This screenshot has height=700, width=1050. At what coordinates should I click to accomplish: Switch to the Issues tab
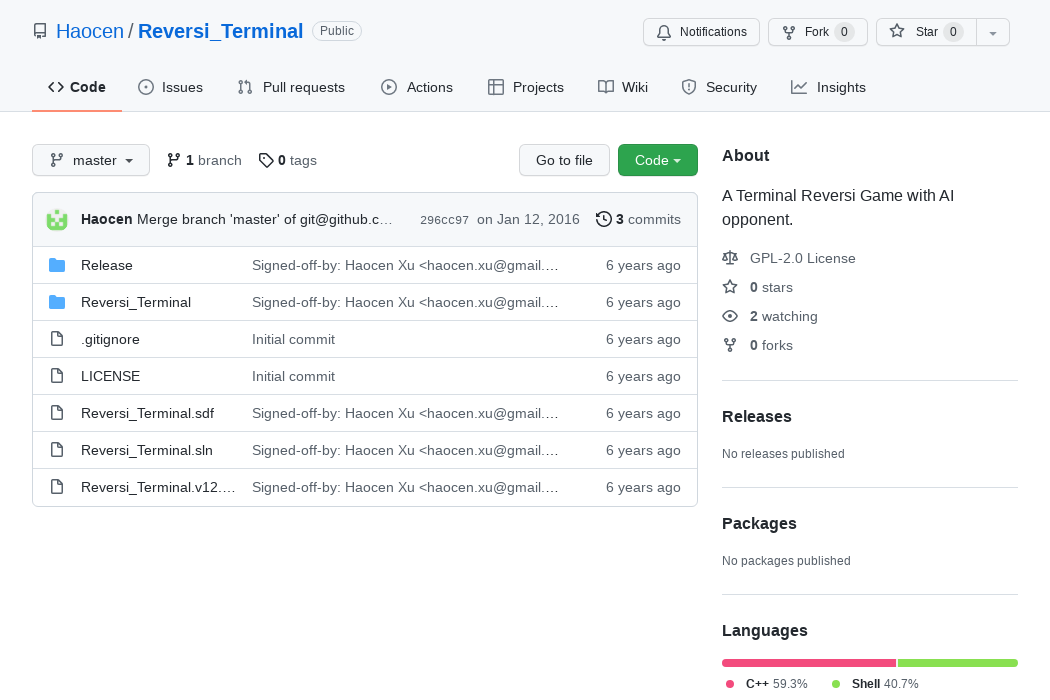coord(170,87)
